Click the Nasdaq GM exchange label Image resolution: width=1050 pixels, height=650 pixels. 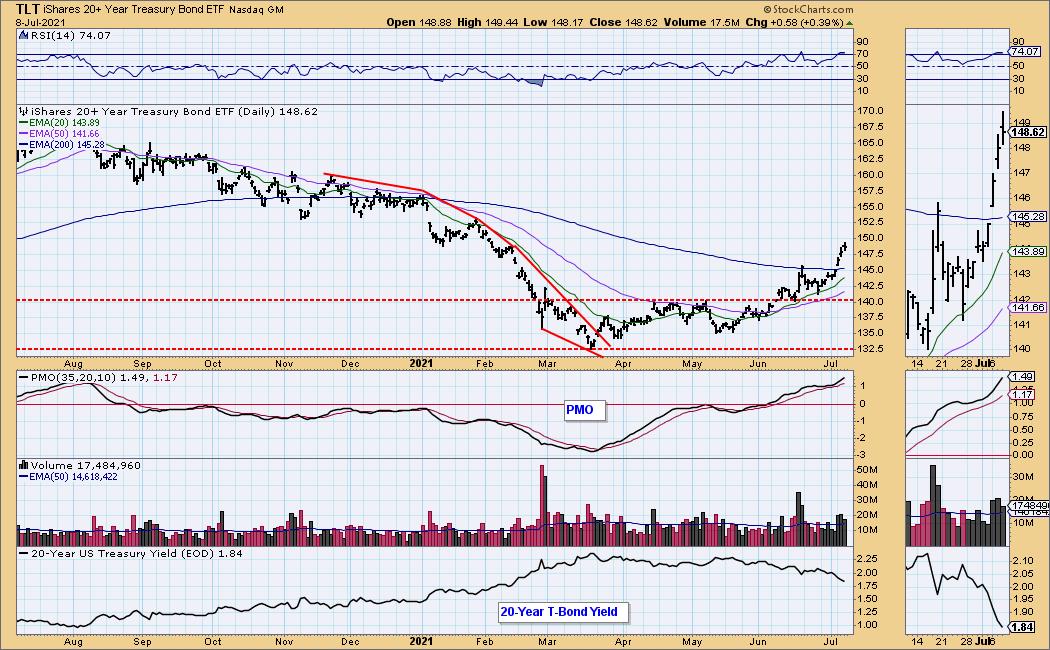point(256,10)
